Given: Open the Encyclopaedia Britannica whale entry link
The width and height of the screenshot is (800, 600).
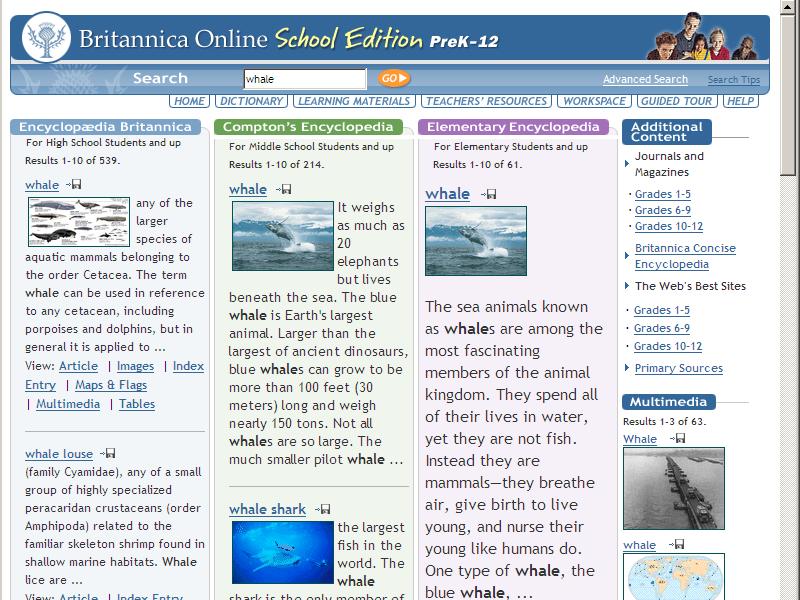Looking at the screenshot, I should [42, 185].
